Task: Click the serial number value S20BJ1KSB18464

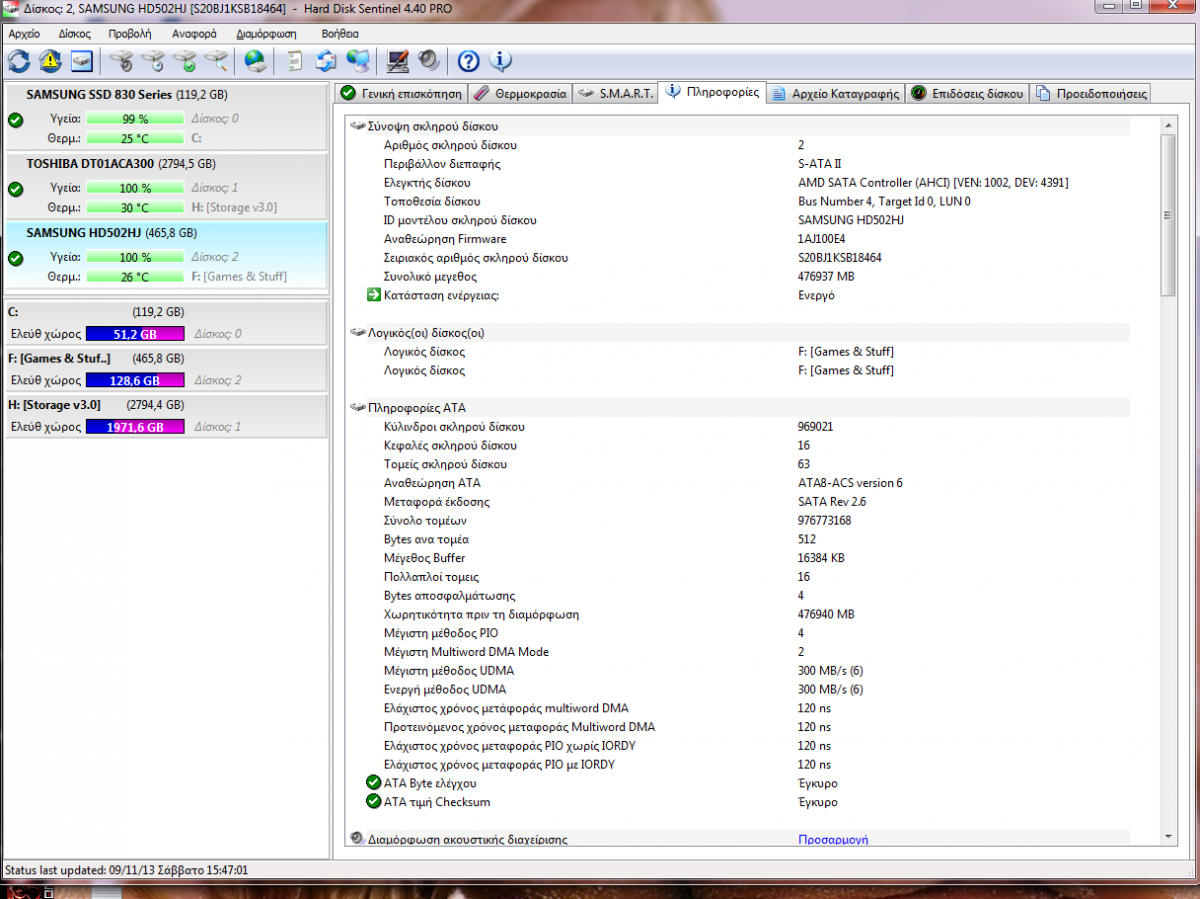Action: 840,258
